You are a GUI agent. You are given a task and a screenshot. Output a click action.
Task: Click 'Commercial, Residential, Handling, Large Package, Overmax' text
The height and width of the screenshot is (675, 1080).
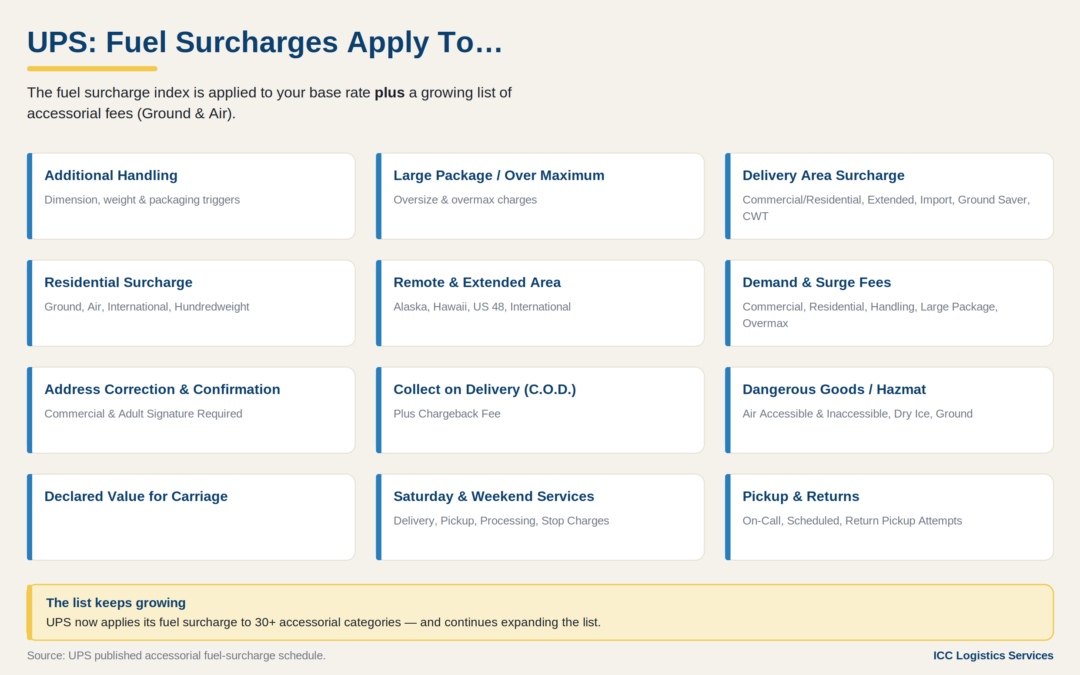pos(870,315)
